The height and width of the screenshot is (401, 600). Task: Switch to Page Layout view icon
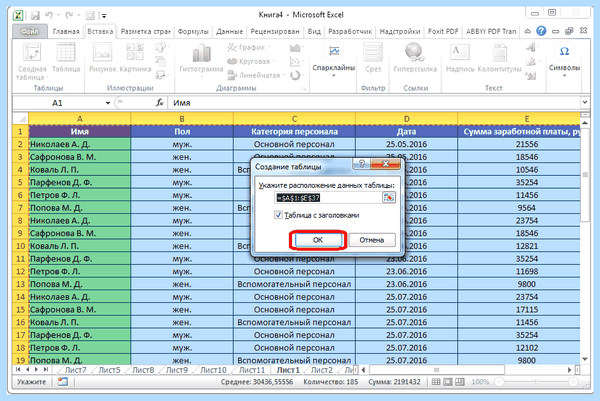click(x=448, y=381)
